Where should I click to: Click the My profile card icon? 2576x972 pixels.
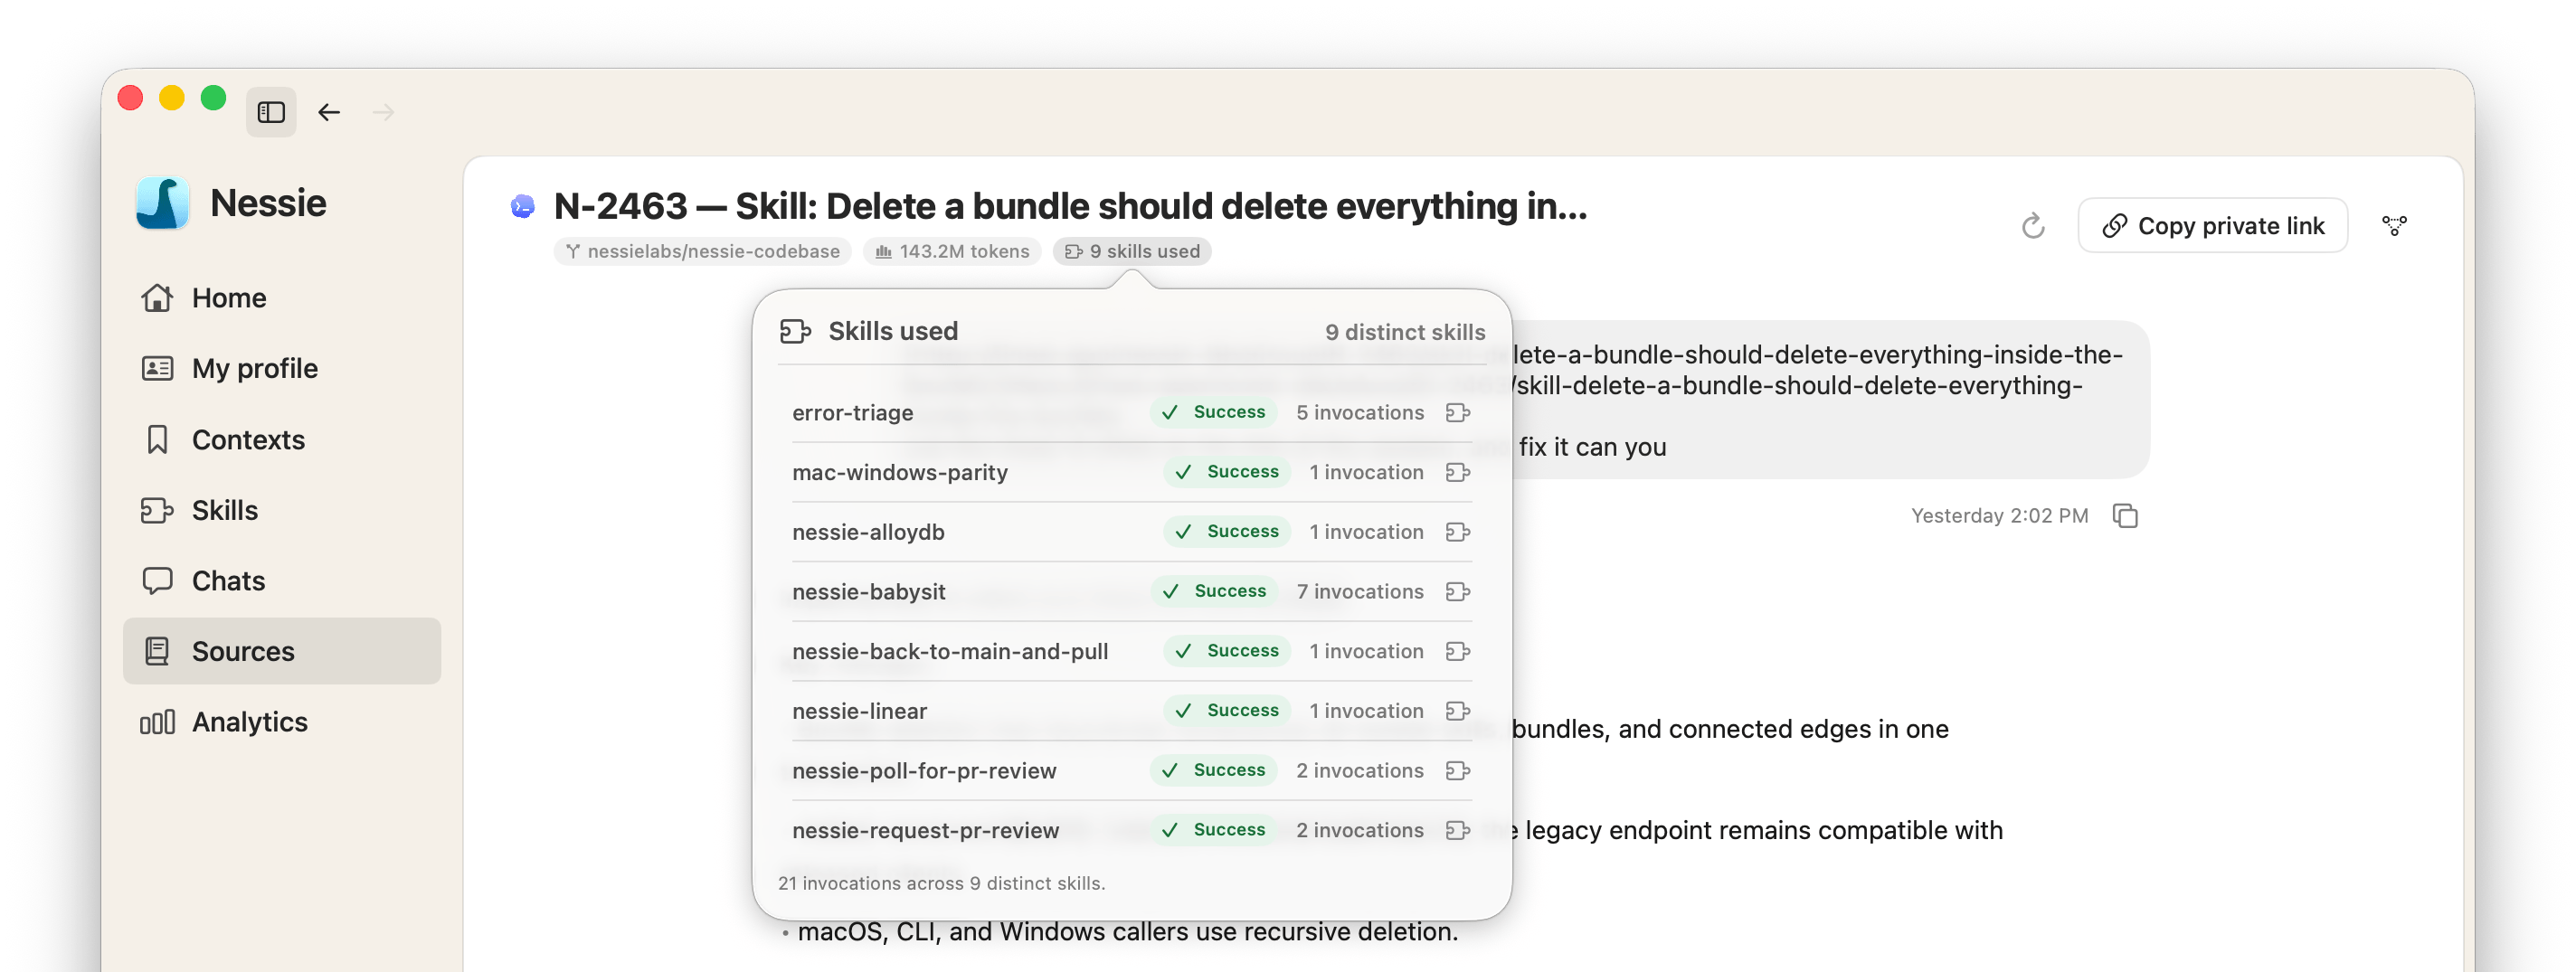click(x=157, y=368)
